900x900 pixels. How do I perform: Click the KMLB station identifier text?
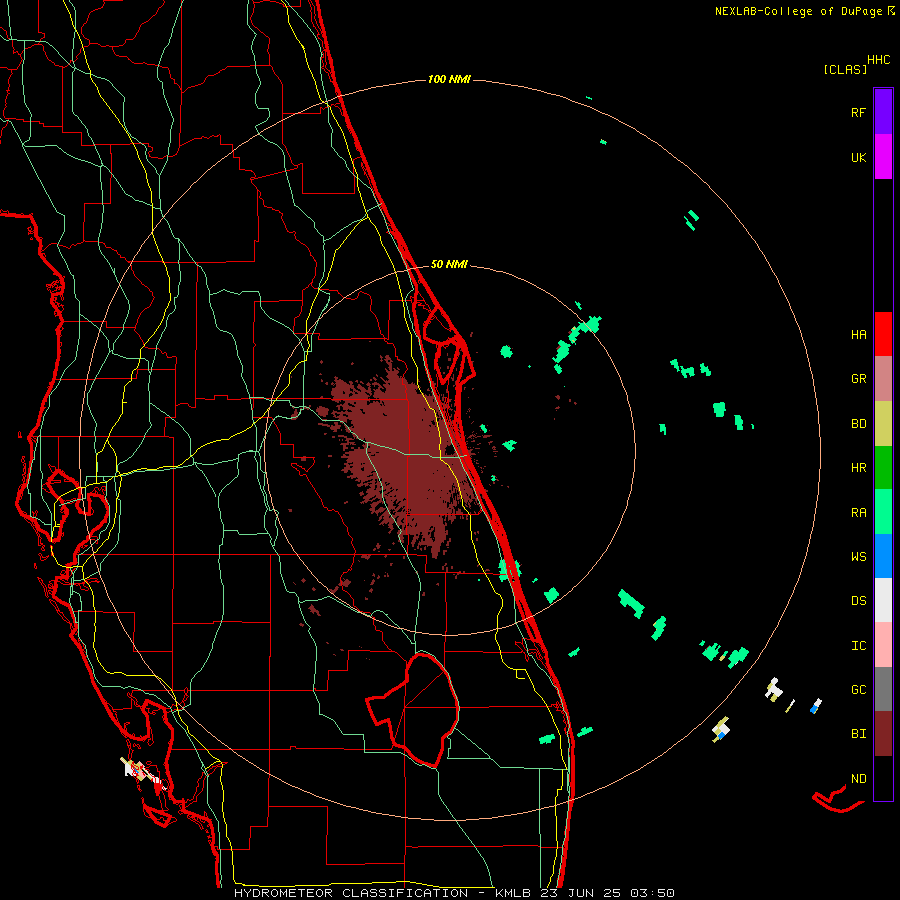pyautogui.click(x=514, y=893)
